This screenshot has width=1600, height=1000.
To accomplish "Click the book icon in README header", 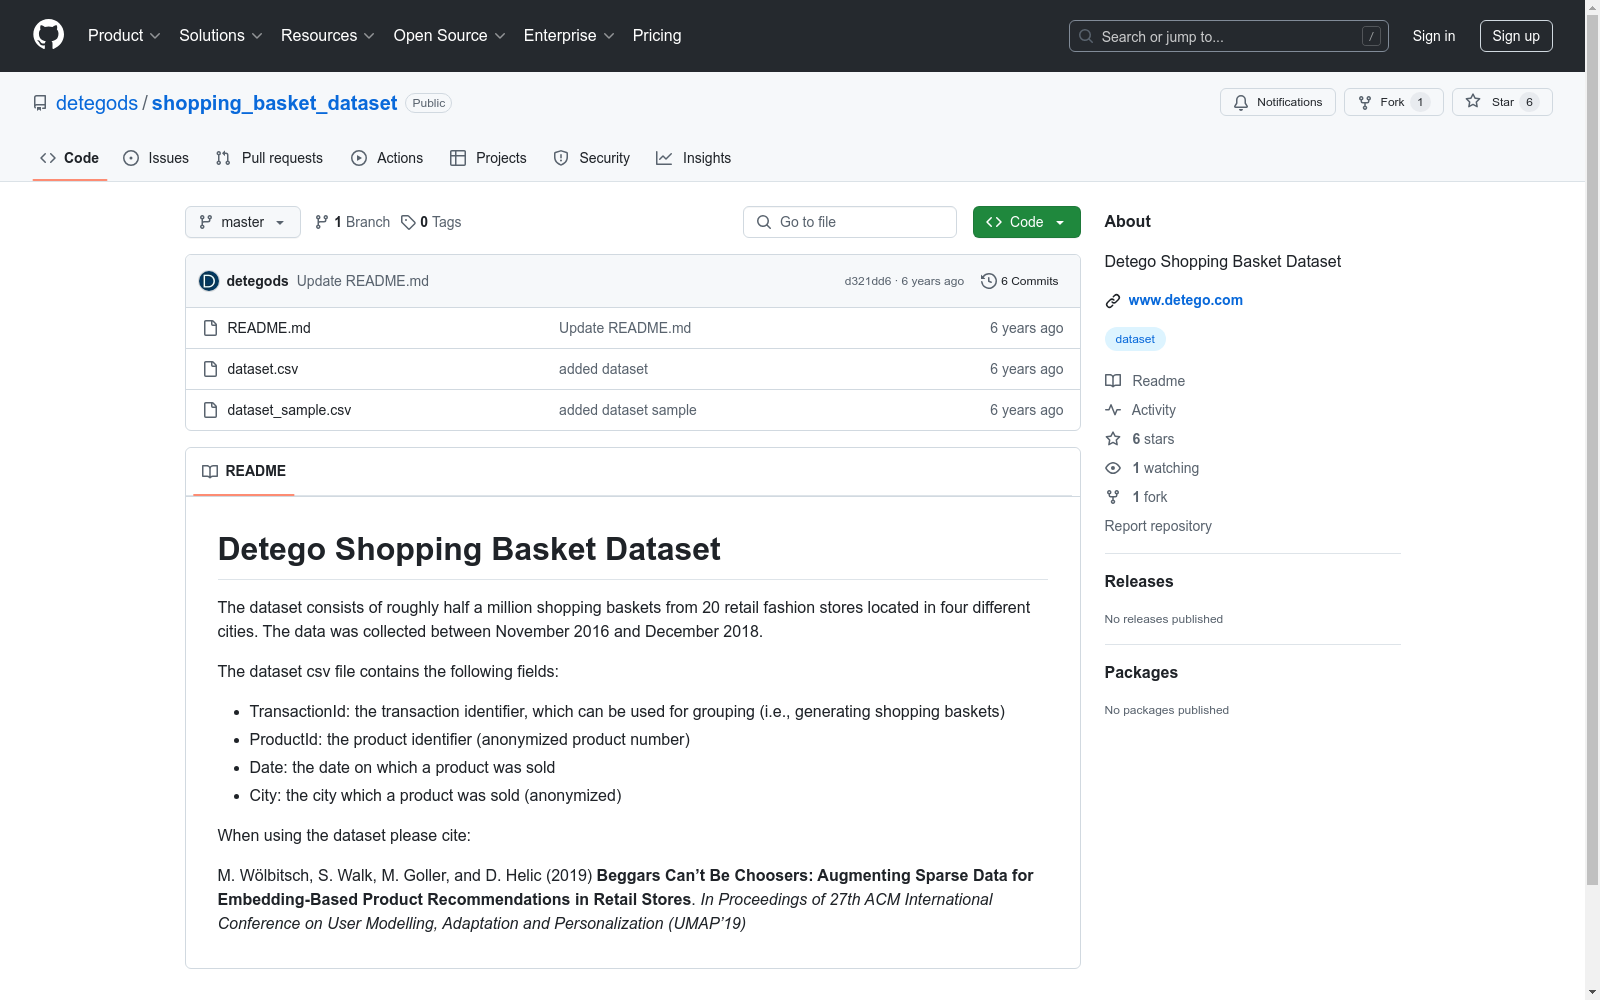I will pyautogui.click(x=210, y=471).
